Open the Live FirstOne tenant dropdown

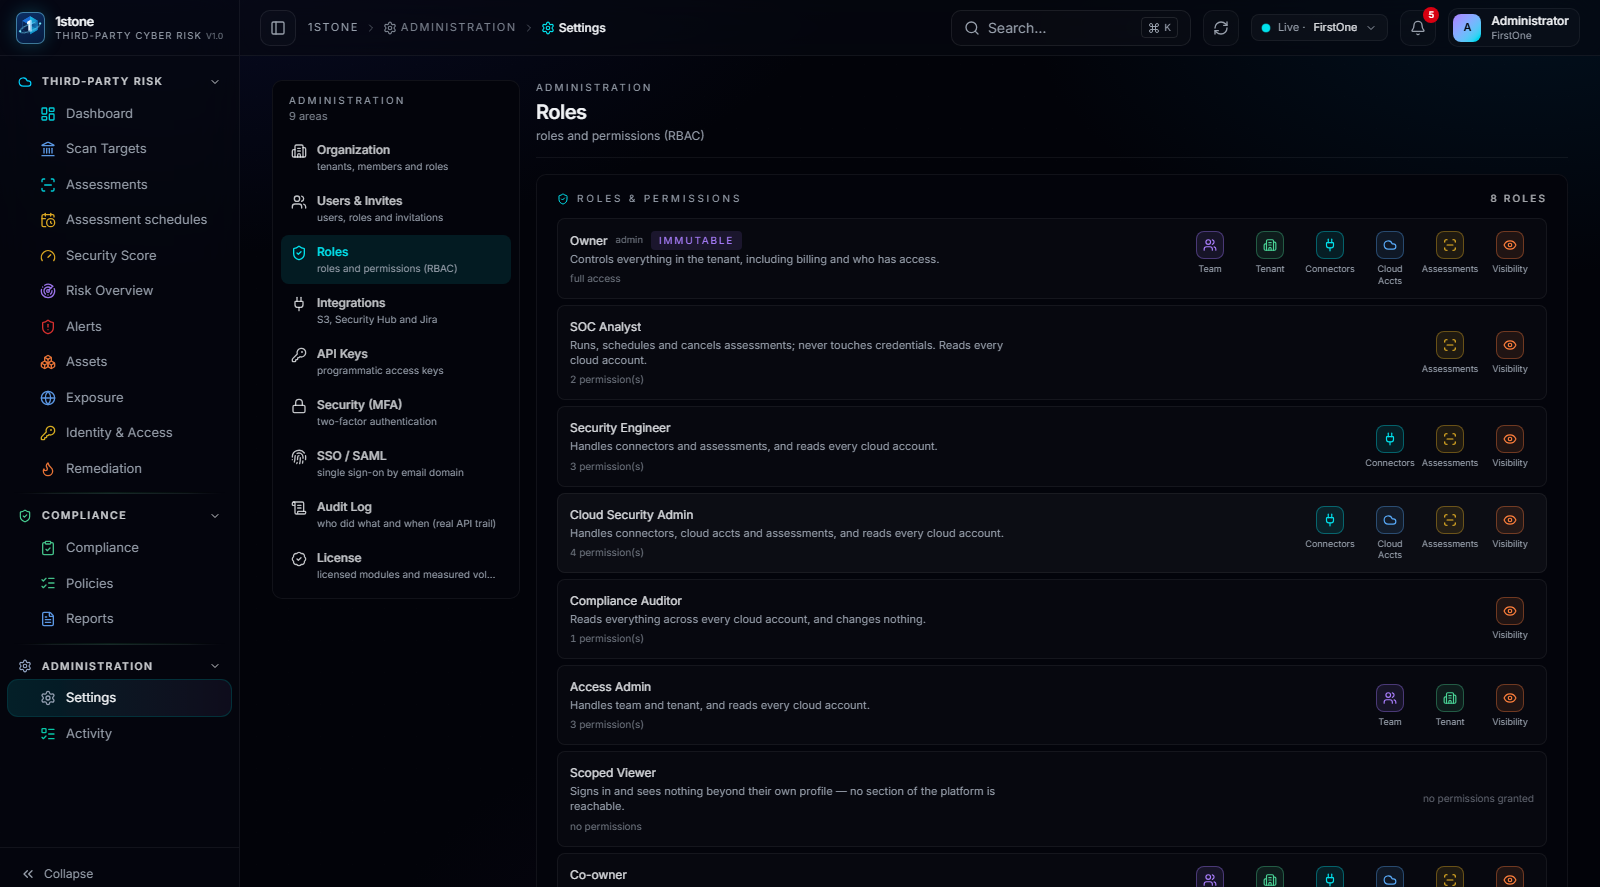click(1319, 28)
